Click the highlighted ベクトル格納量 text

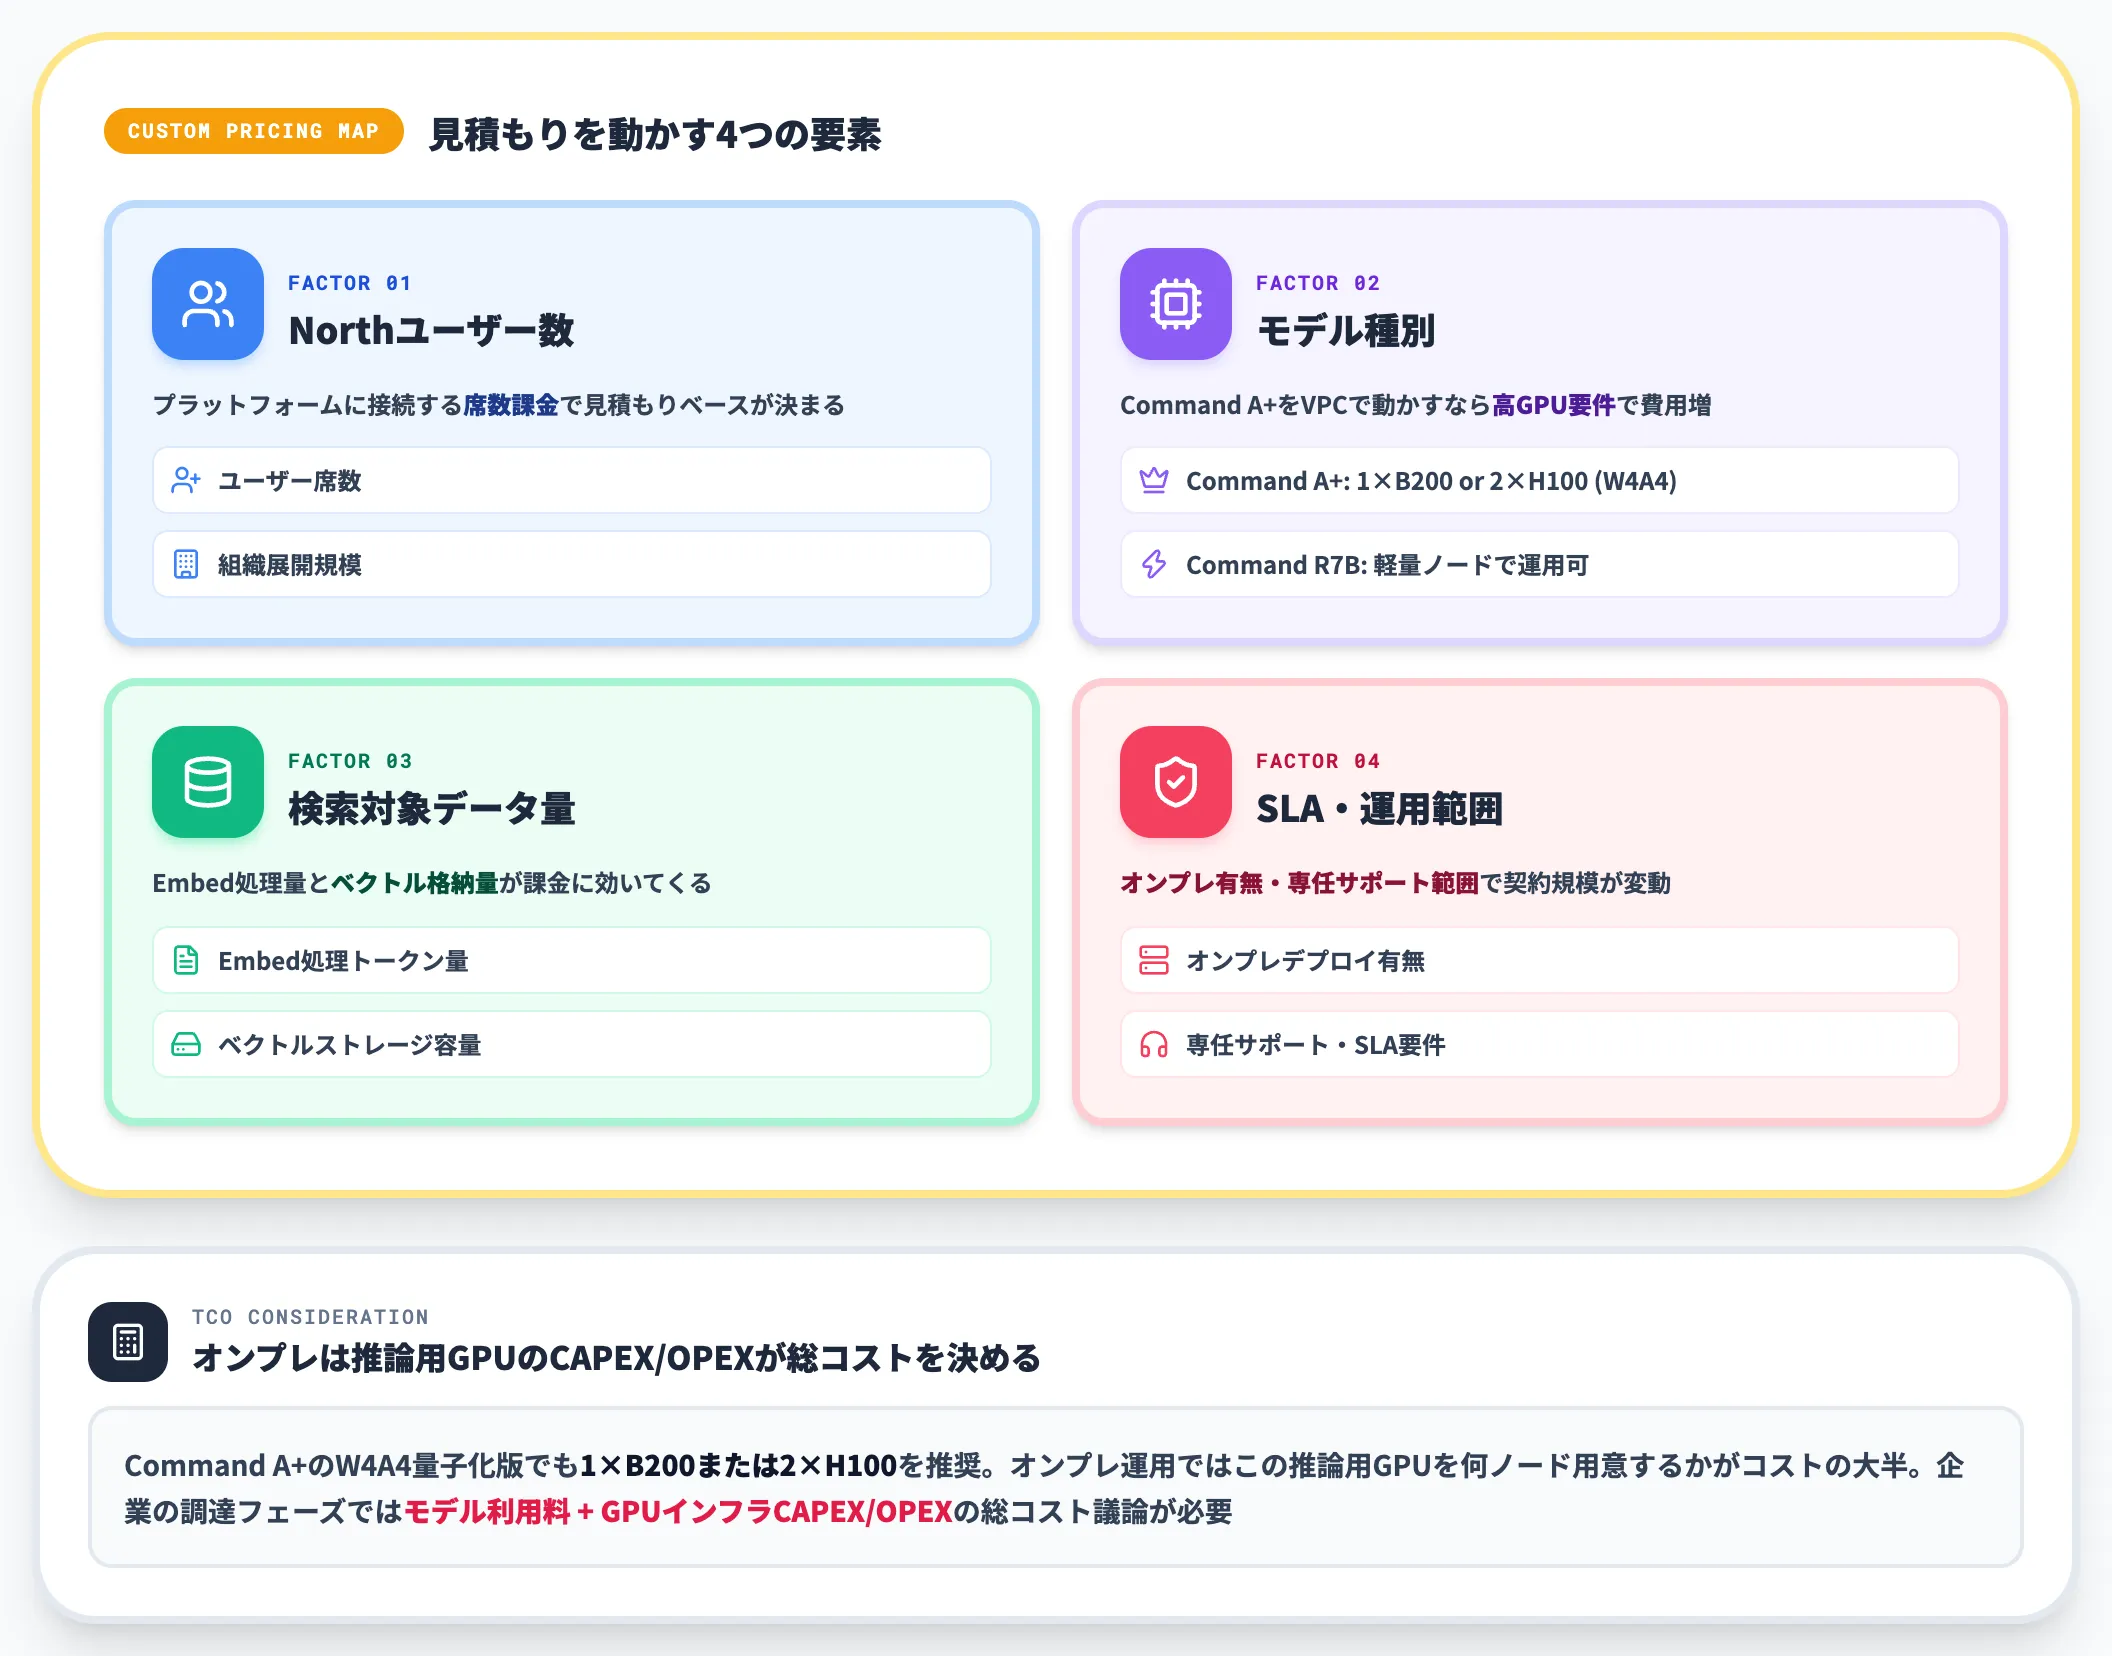coord(415,883)
